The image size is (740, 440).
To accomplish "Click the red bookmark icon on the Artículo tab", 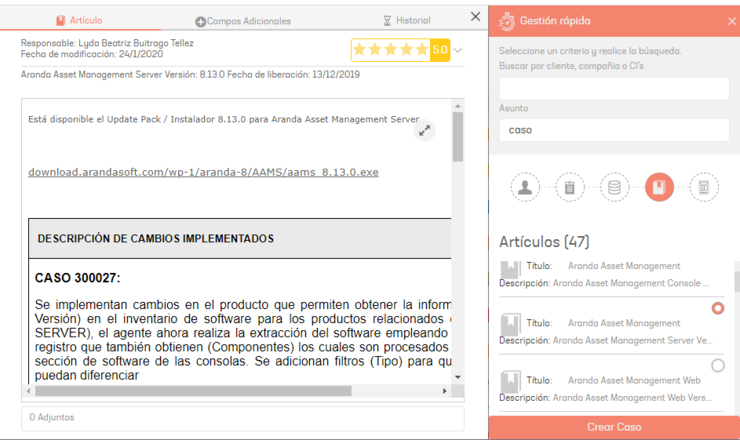I will (60, 20).
